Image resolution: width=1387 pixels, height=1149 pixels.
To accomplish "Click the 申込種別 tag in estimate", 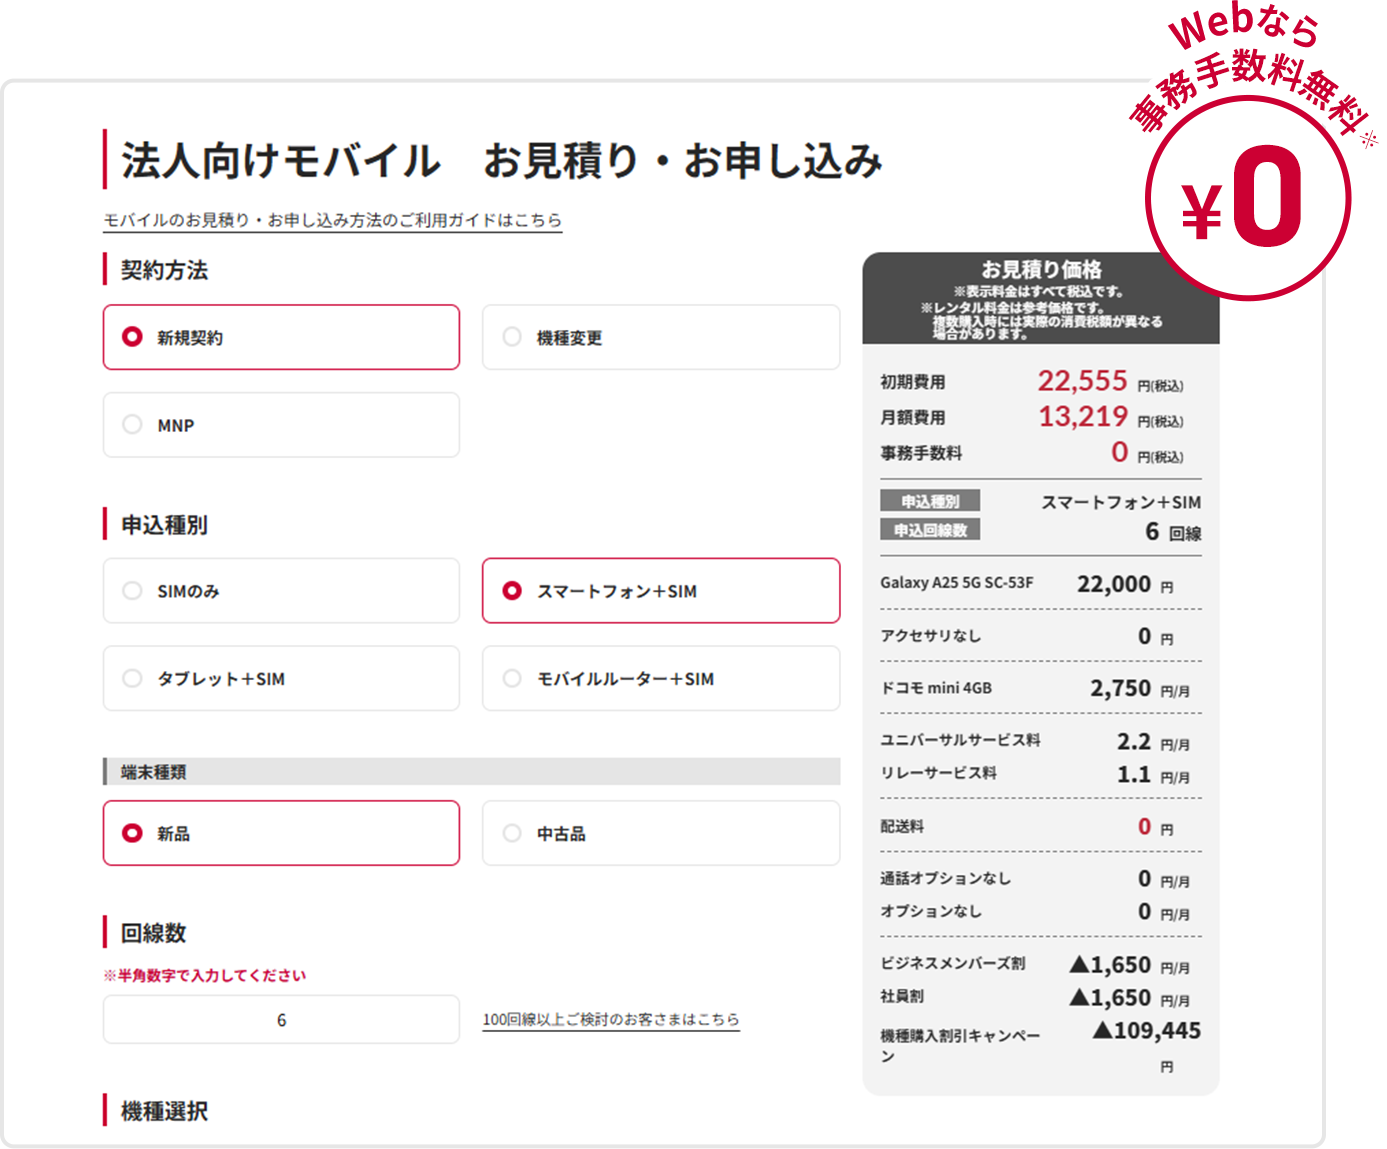I will [930, 501].
